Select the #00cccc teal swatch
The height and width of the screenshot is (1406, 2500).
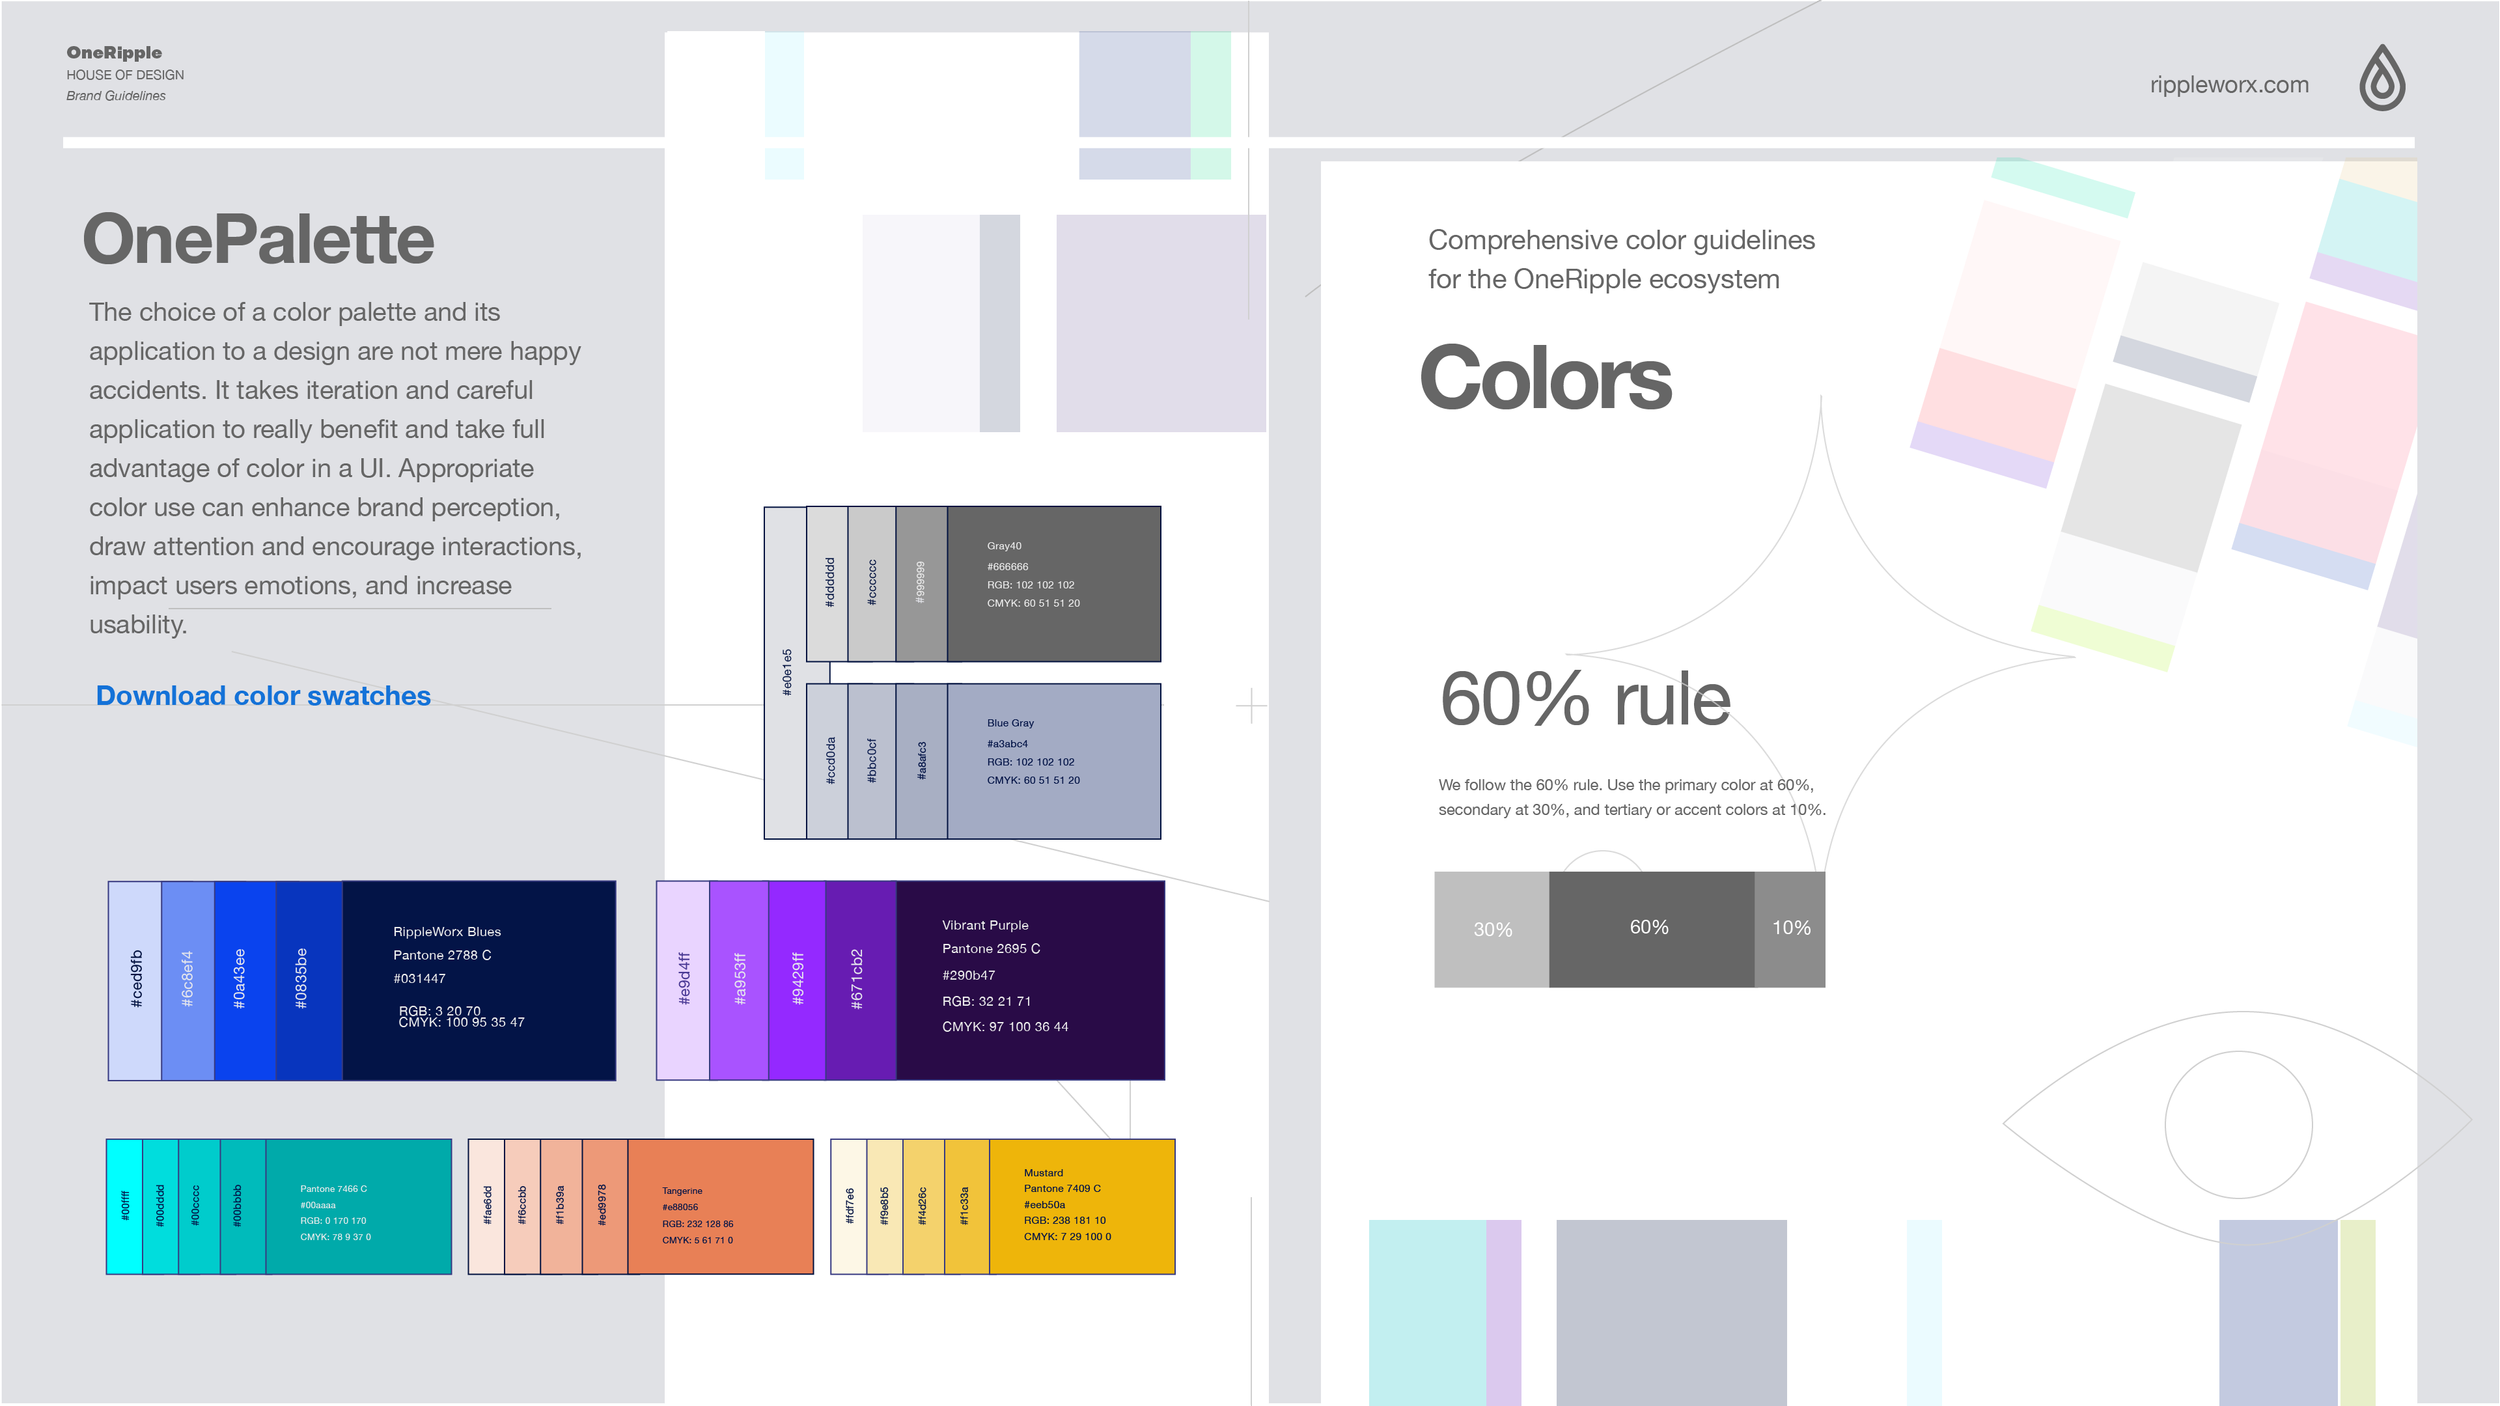pyautogui.click(x=199, y=1206)
